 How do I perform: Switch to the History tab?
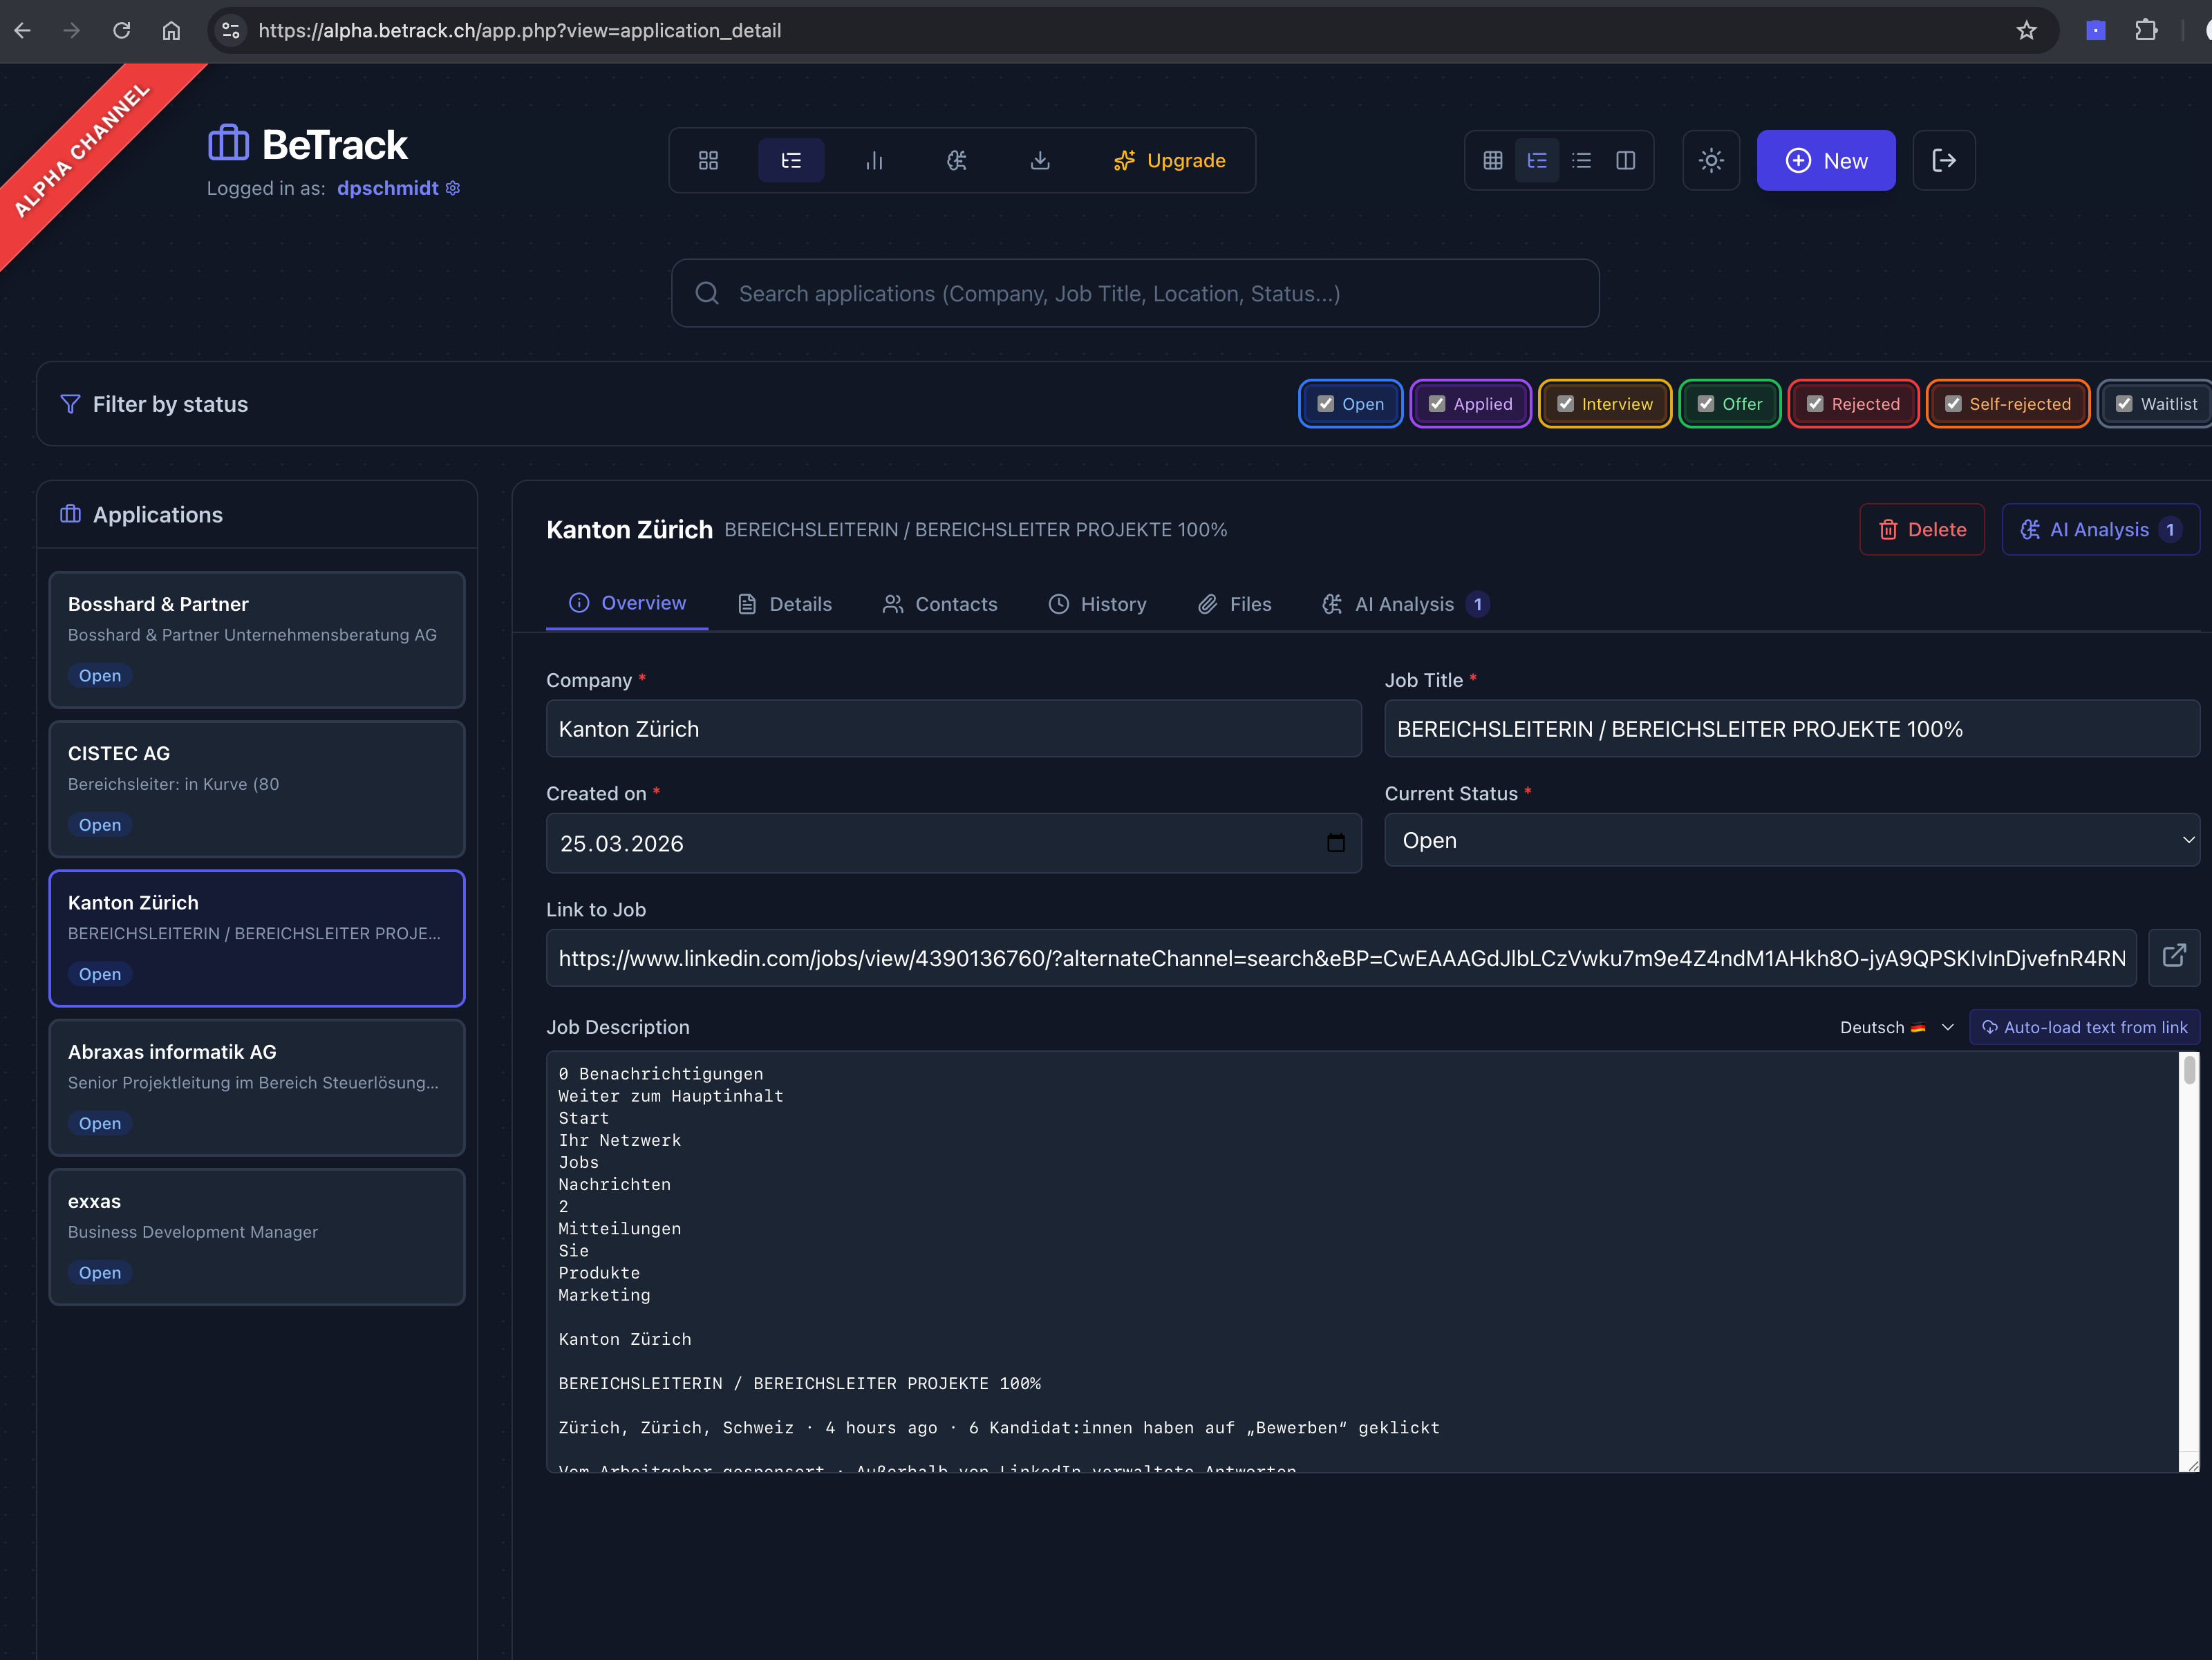click(1097, 603)
